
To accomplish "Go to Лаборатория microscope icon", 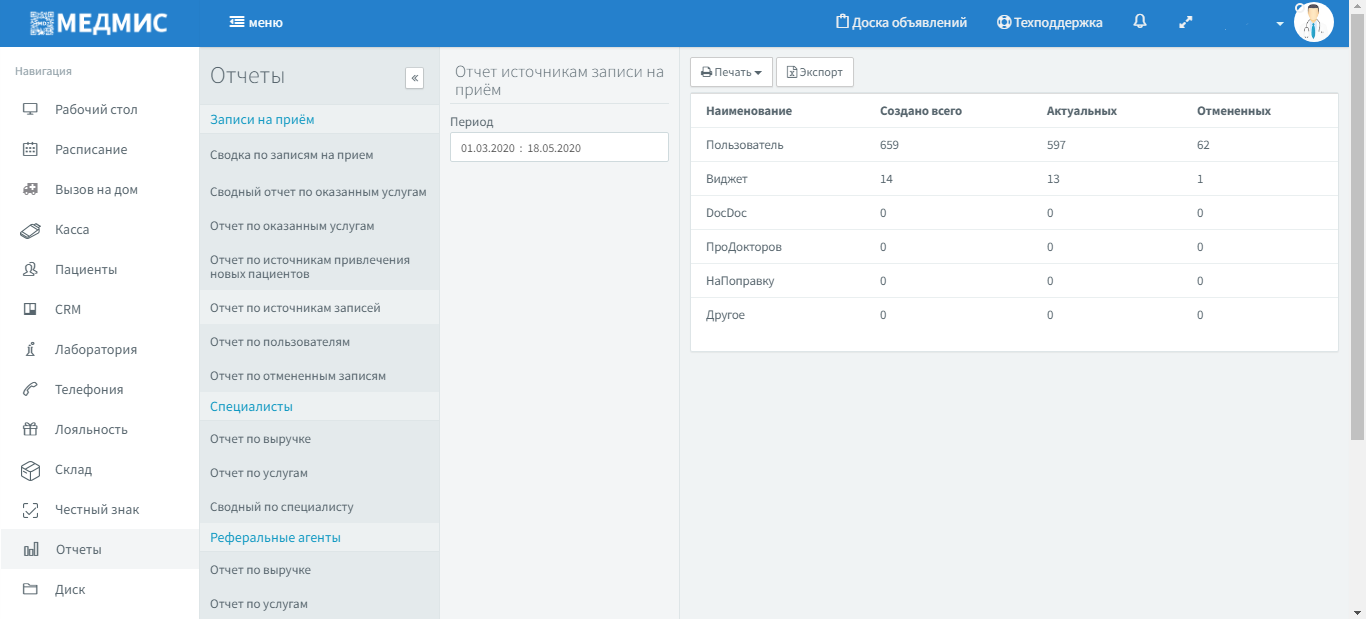I will [x=30, y=349].
